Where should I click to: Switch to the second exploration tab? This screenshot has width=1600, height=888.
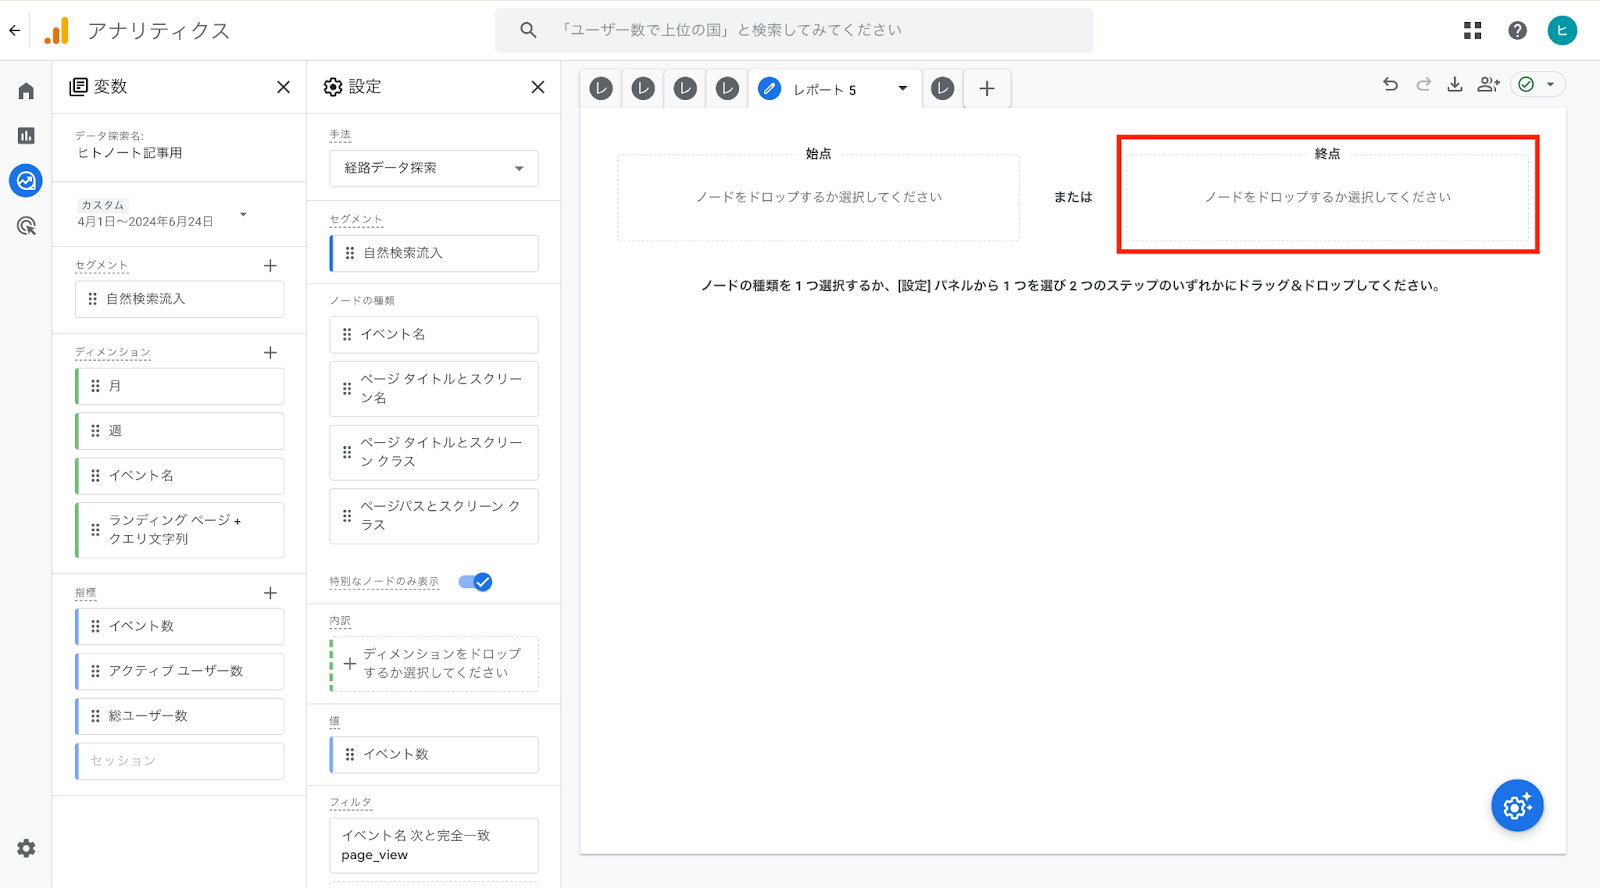point(643,89)
